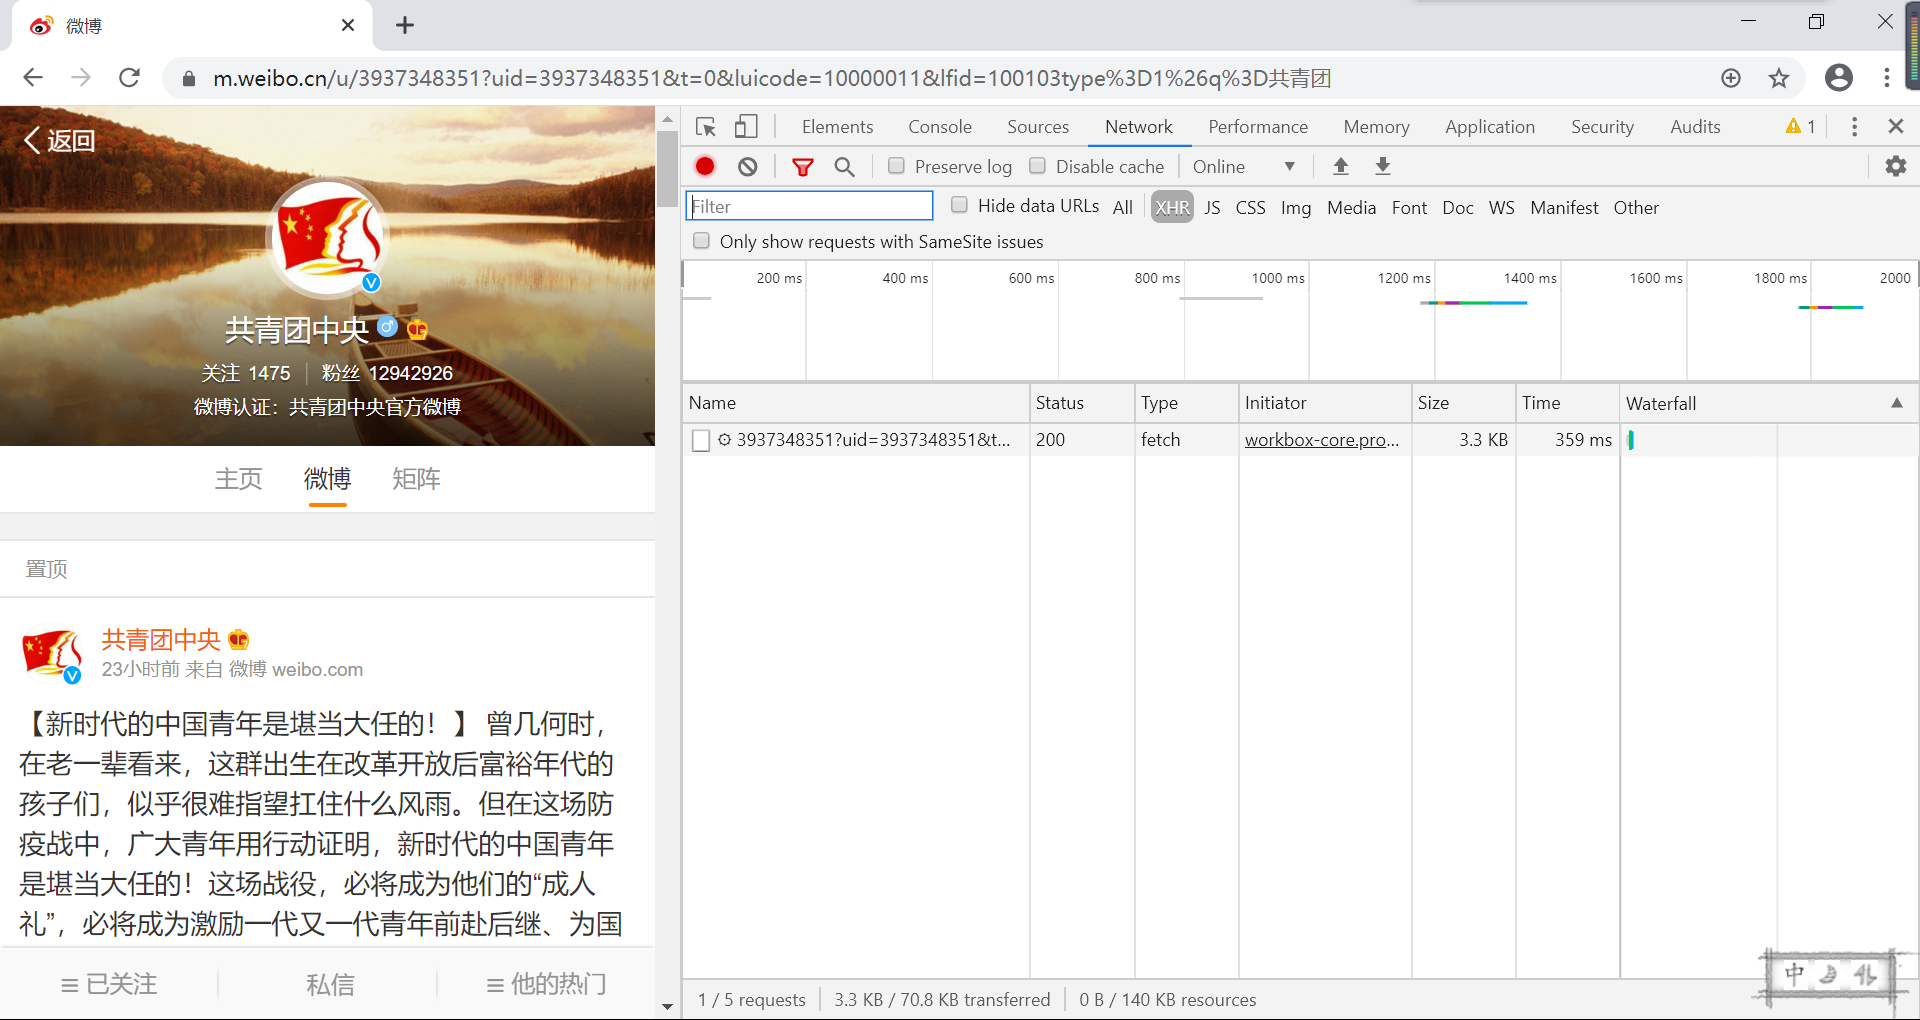Close the 微博 browser tab
The width and height of the screenshot is (1920, 1020).
348,25
